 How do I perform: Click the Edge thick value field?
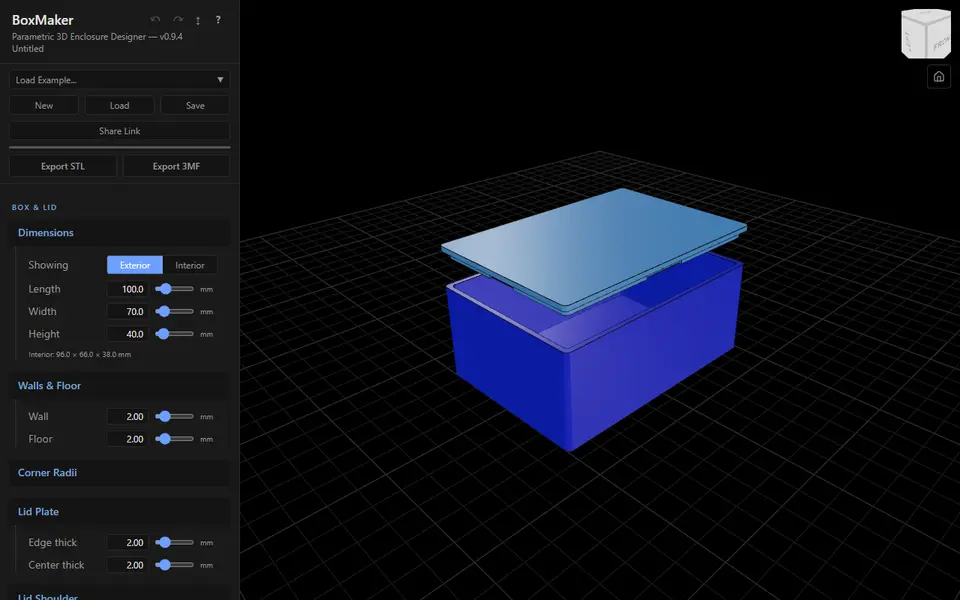pos(127,542)
